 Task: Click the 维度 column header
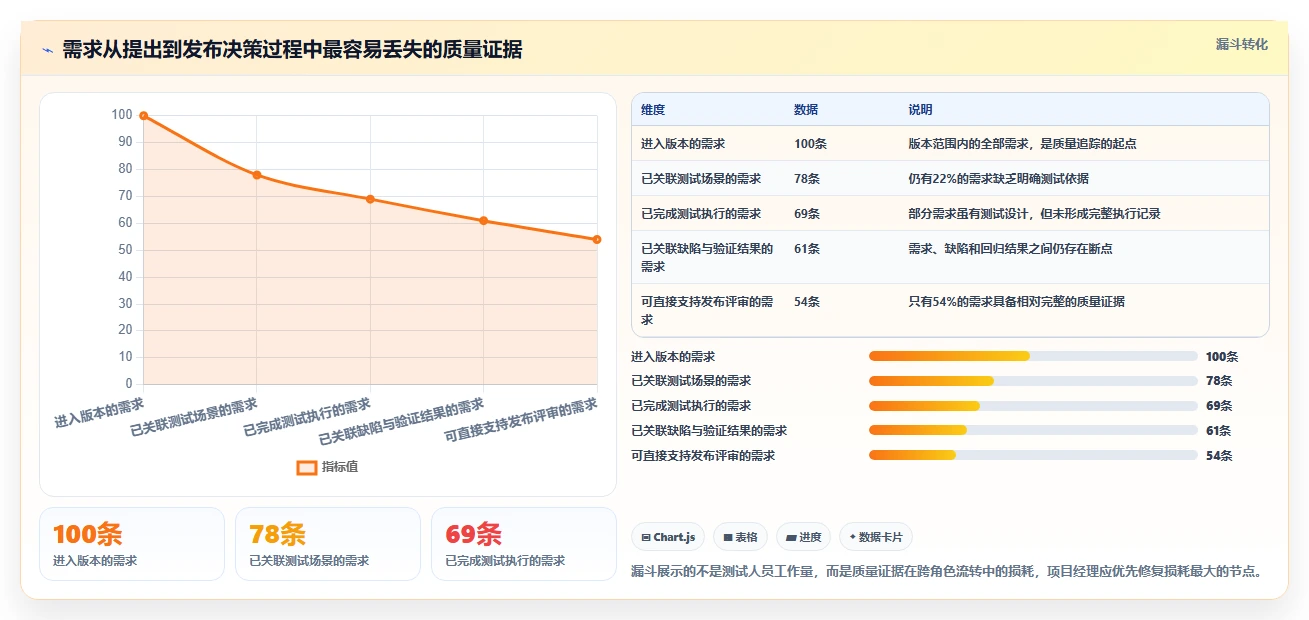coord(653,110)
